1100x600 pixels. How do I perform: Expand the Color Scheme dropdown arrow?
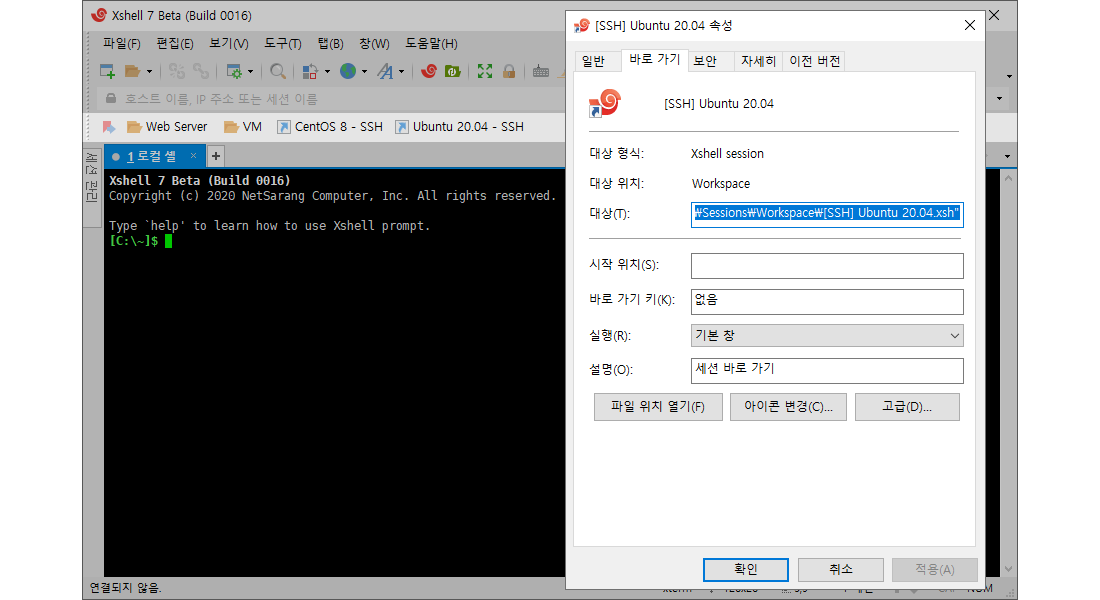327,72
